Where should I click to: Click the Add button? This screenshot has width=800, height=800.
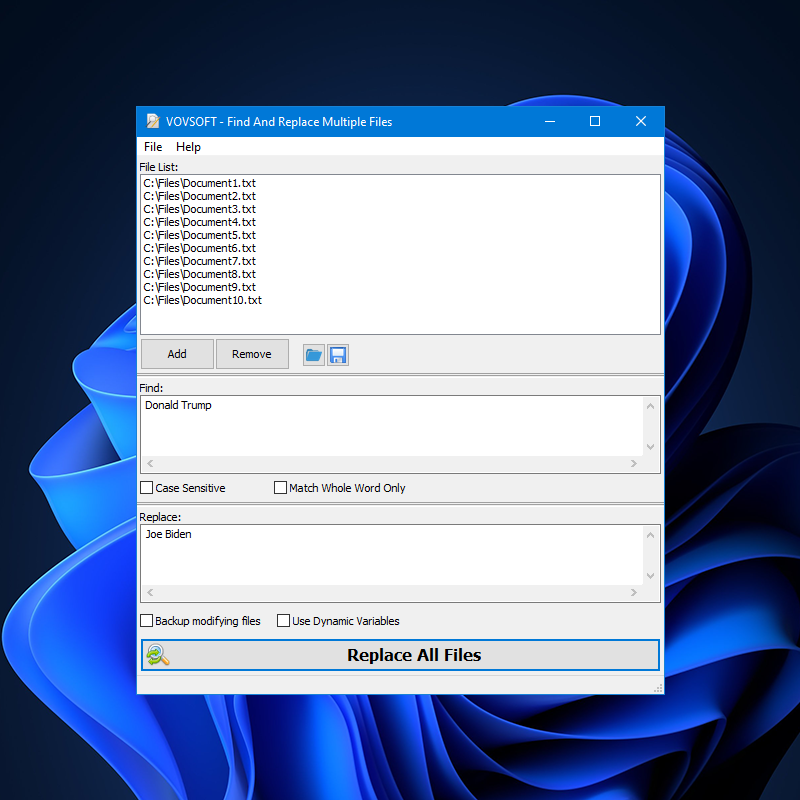[x=177, y=354]
